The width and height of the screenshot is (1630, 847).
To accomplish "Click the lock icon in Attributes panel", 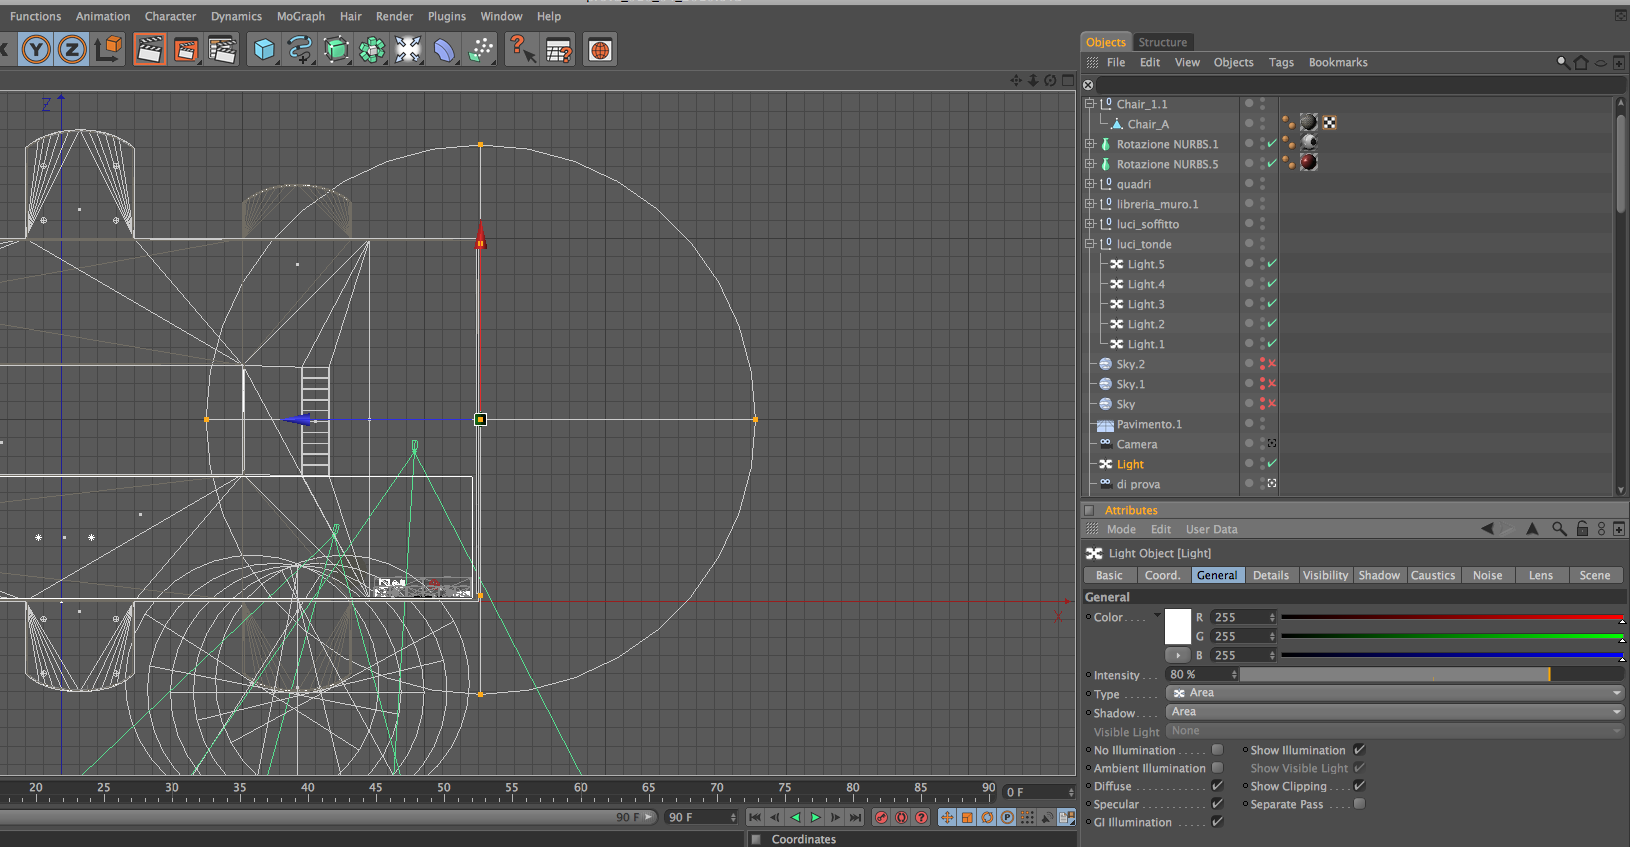I will coord(1582,529).
